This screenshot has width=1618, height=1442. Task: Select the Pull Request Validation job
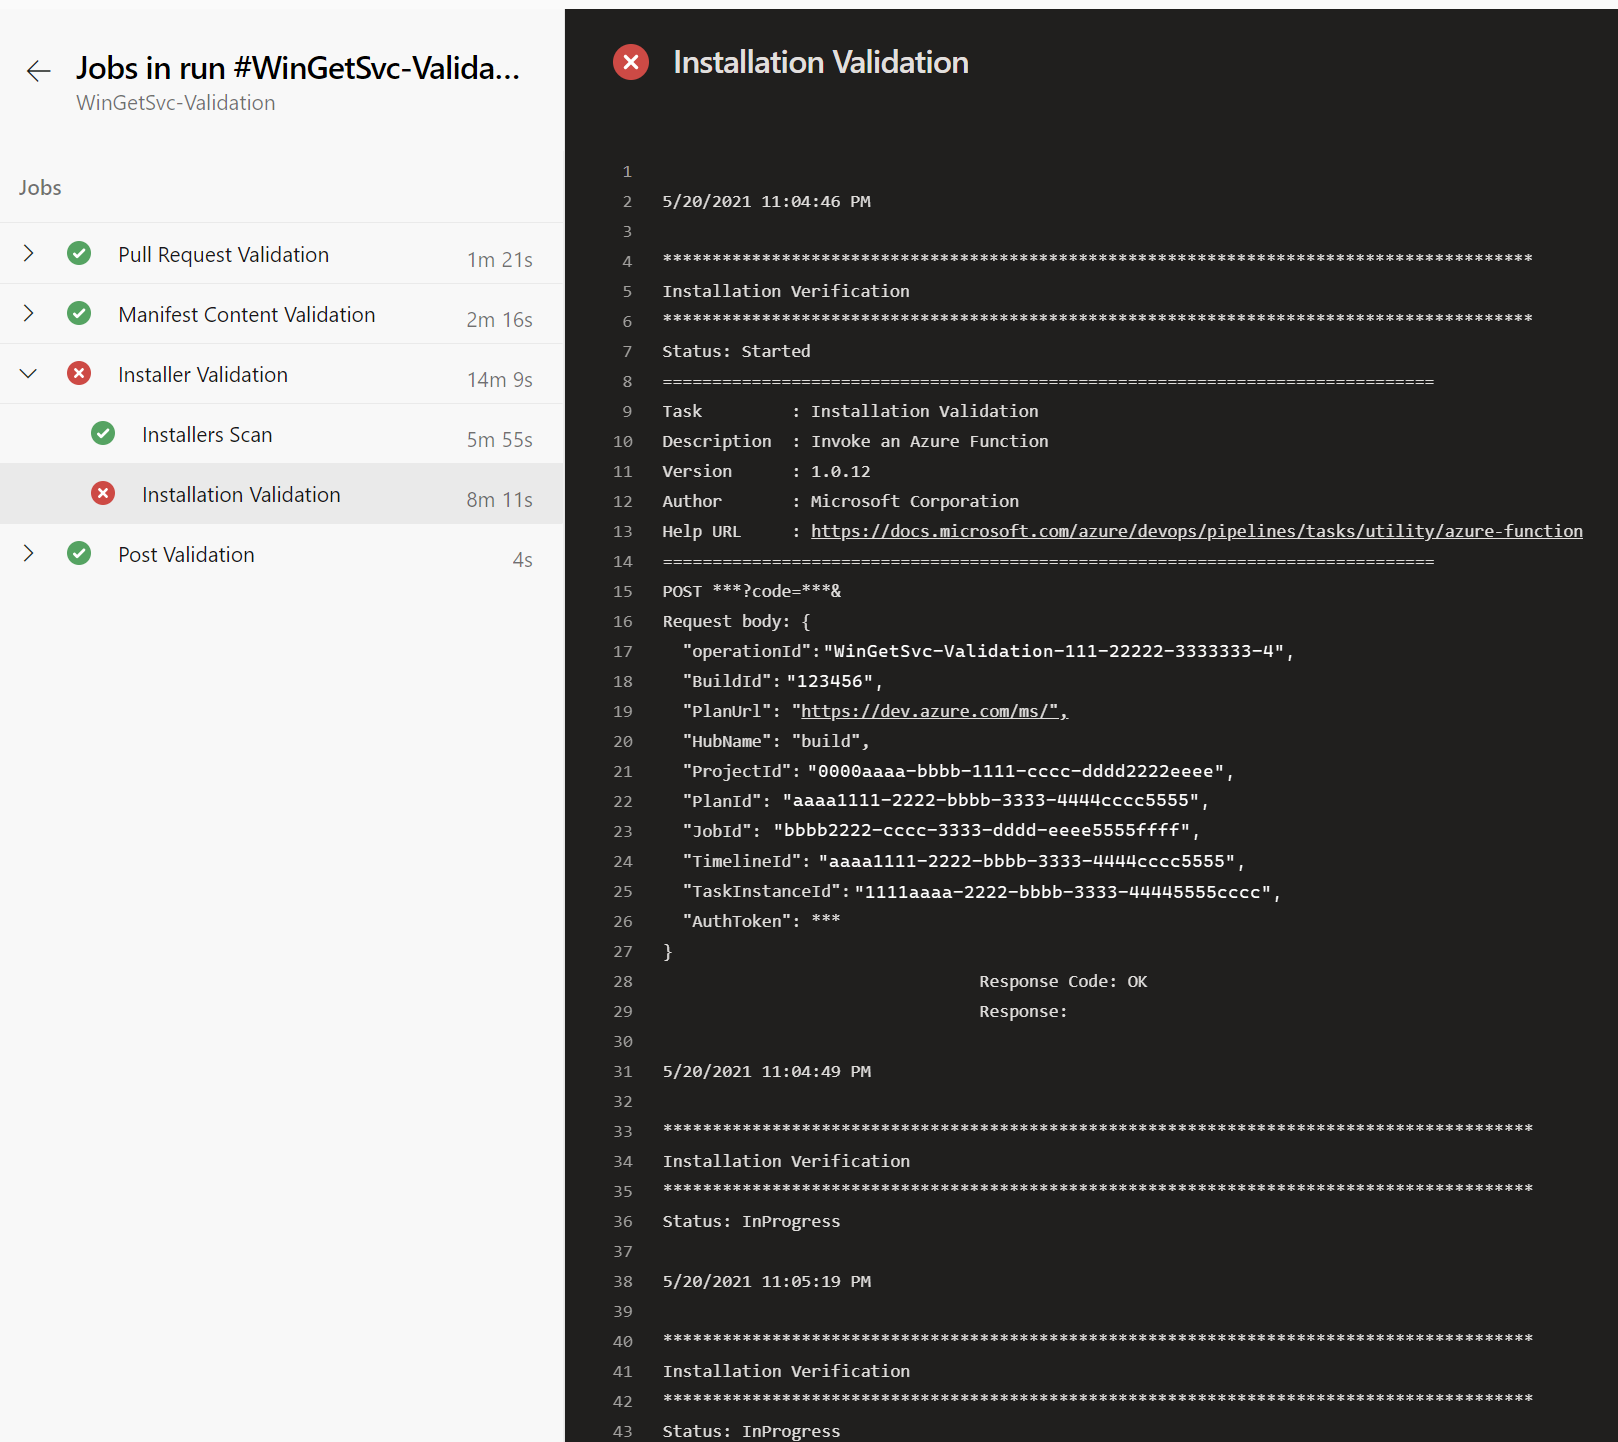click(223, 253)
